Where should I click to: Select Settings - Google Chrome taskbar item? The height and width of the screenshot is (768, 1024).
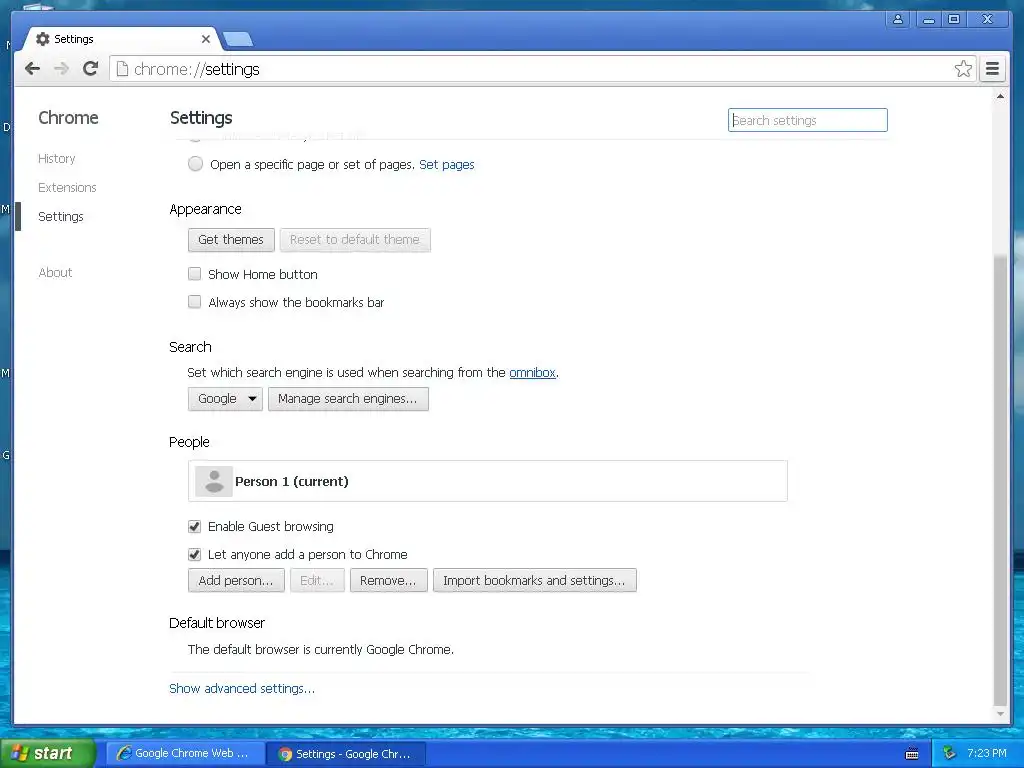[347, 754]
